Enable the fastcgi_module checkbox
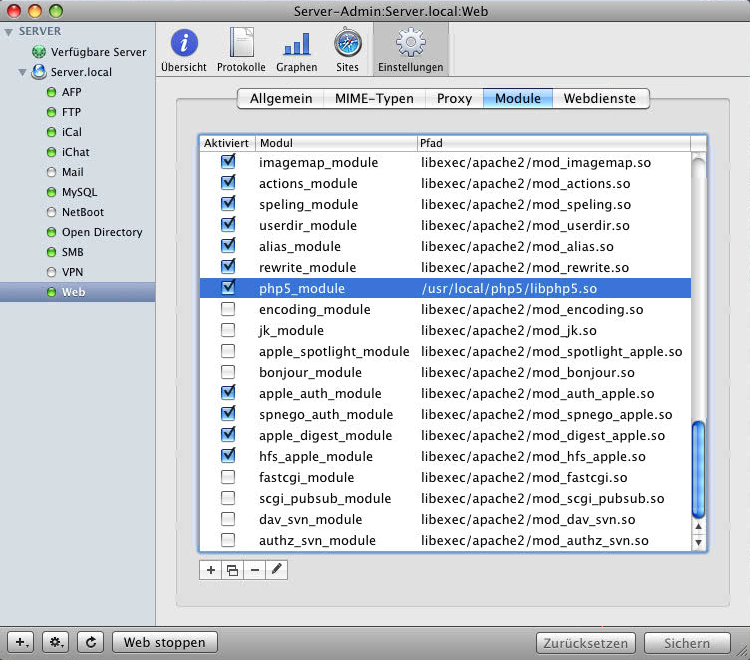This screenshot has height=660, width=750. 228,477
